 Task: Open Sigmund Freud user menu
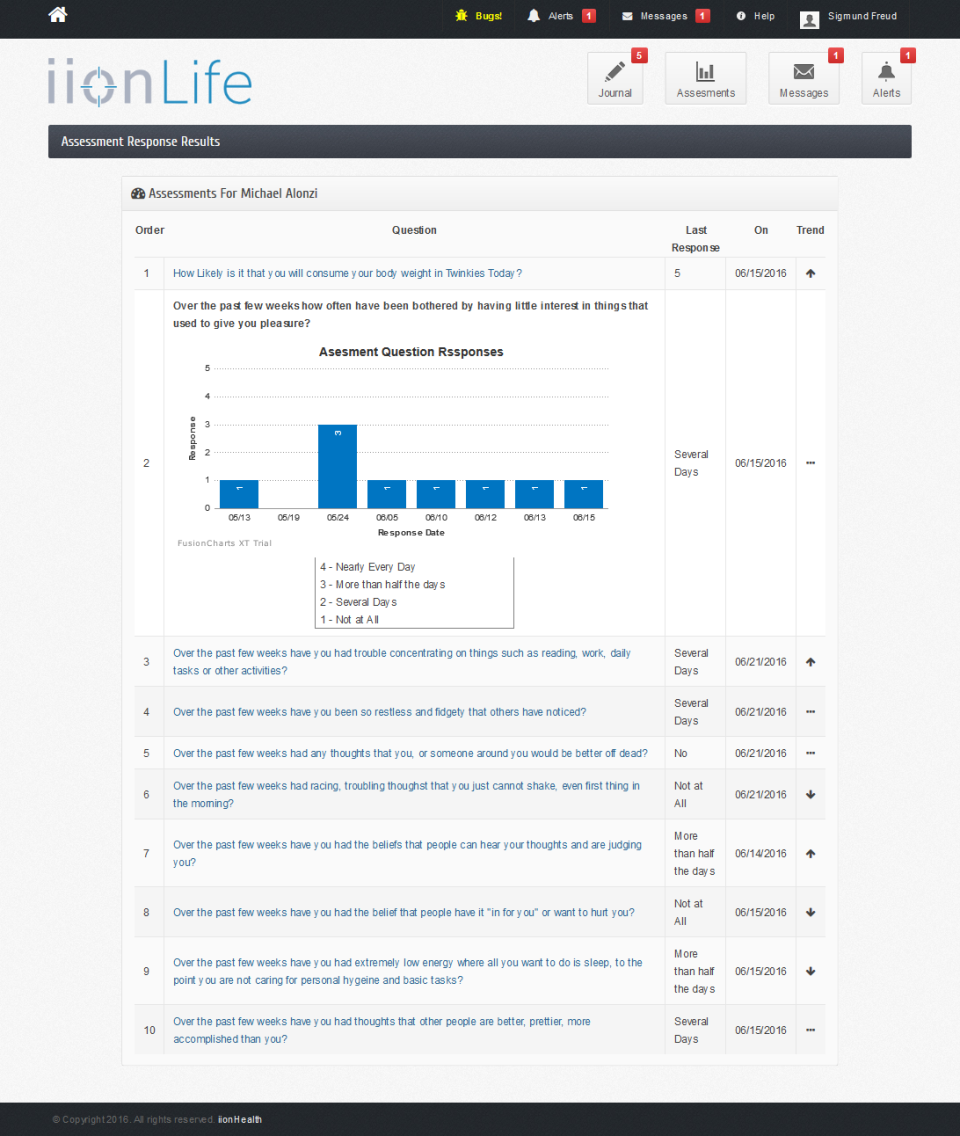(x=849, y=17)
